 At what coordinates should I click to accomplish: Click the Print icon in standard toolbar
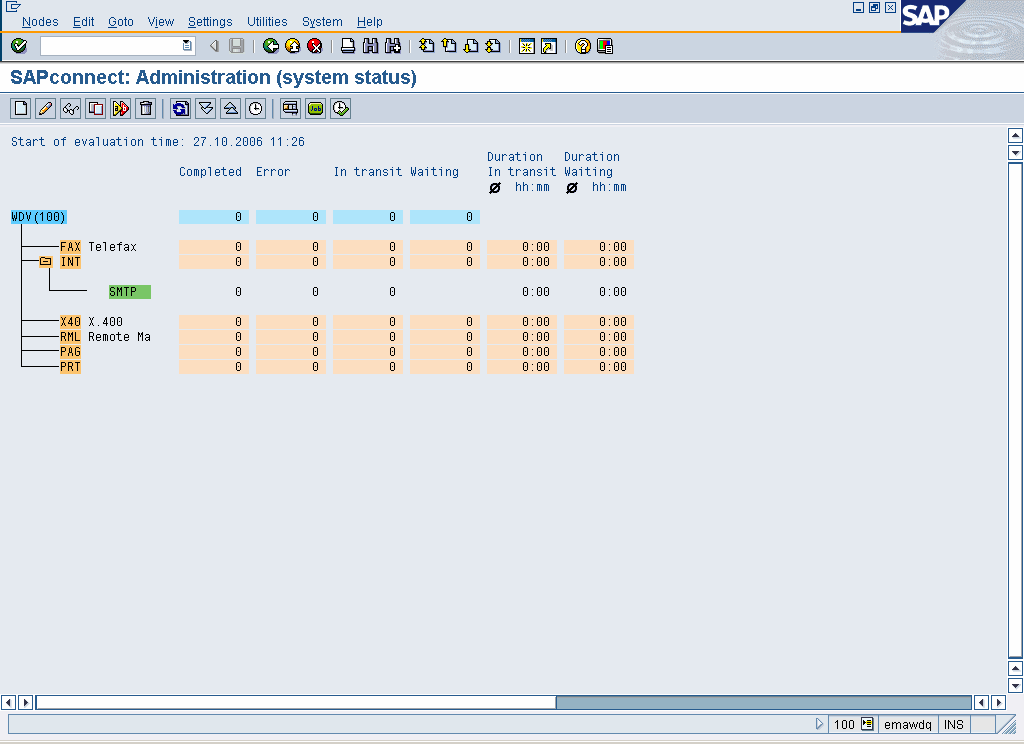[348, 46]
